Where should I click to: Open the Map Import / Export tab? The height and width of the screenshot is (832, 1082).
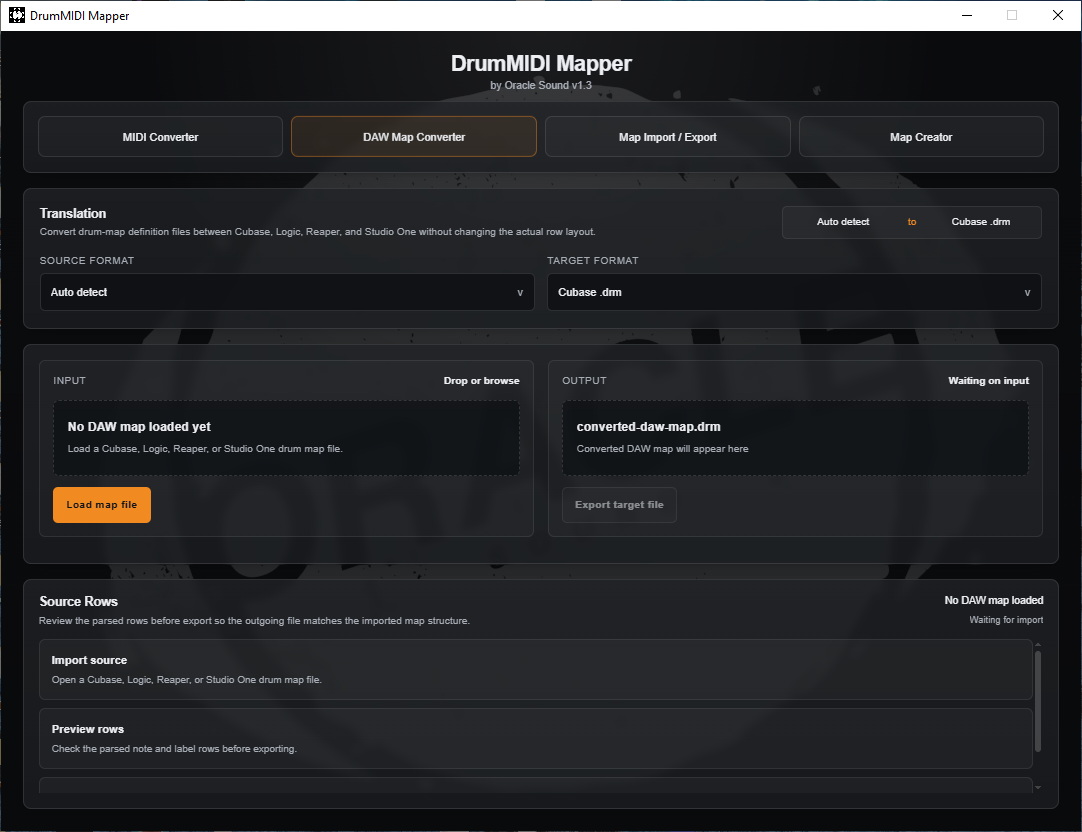(667, 137)
